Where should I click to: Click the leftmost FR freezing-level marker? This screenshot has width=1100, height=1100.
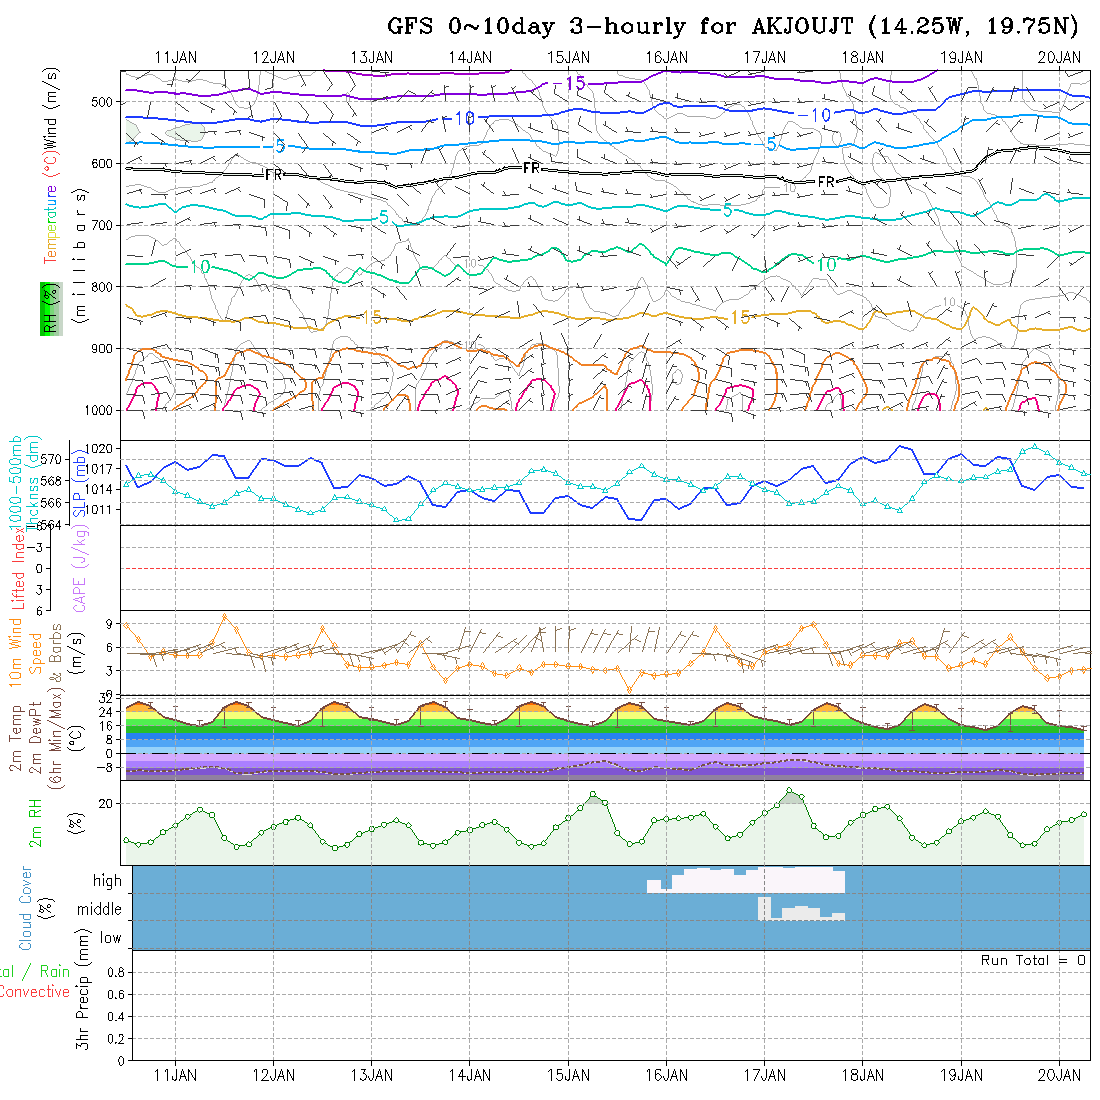point(274,175)
